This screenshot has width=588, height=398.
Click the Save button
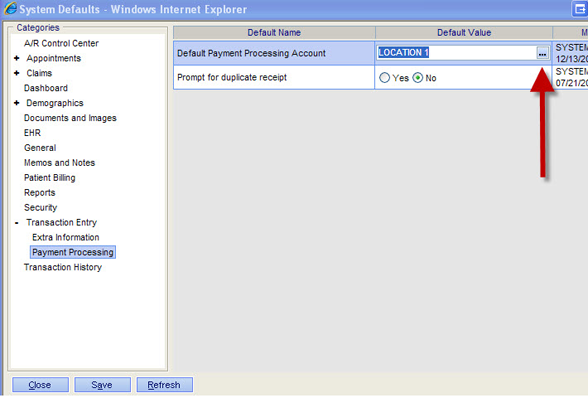102,385
